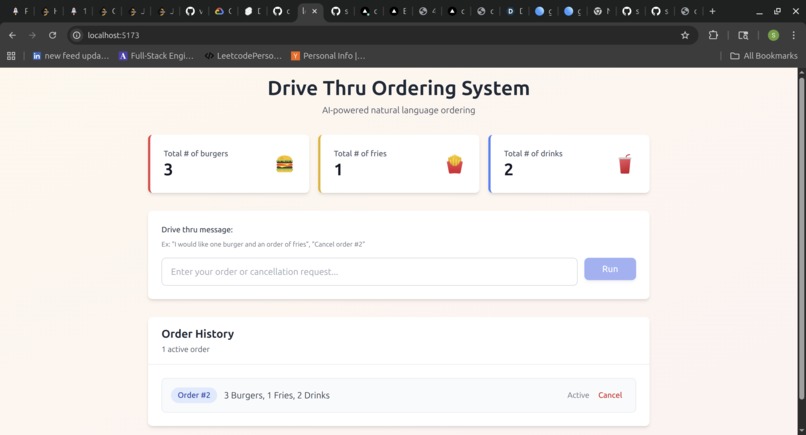This screenshot has height=435, width=806.
Task: Click the fries emoji icon
Action: pyautogui.click(x=454, y=164)
